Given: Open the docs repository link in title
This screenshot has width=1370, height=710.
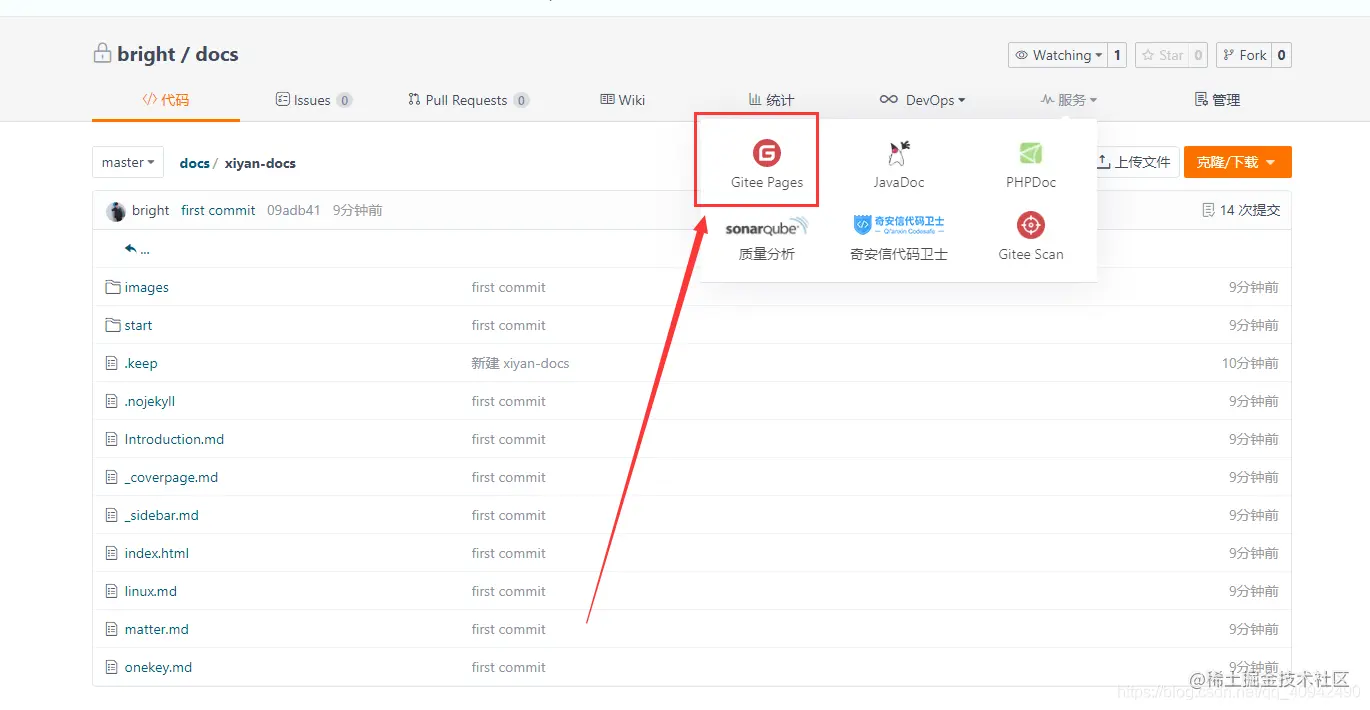Looking at the screenshot, I should (217, 54).
